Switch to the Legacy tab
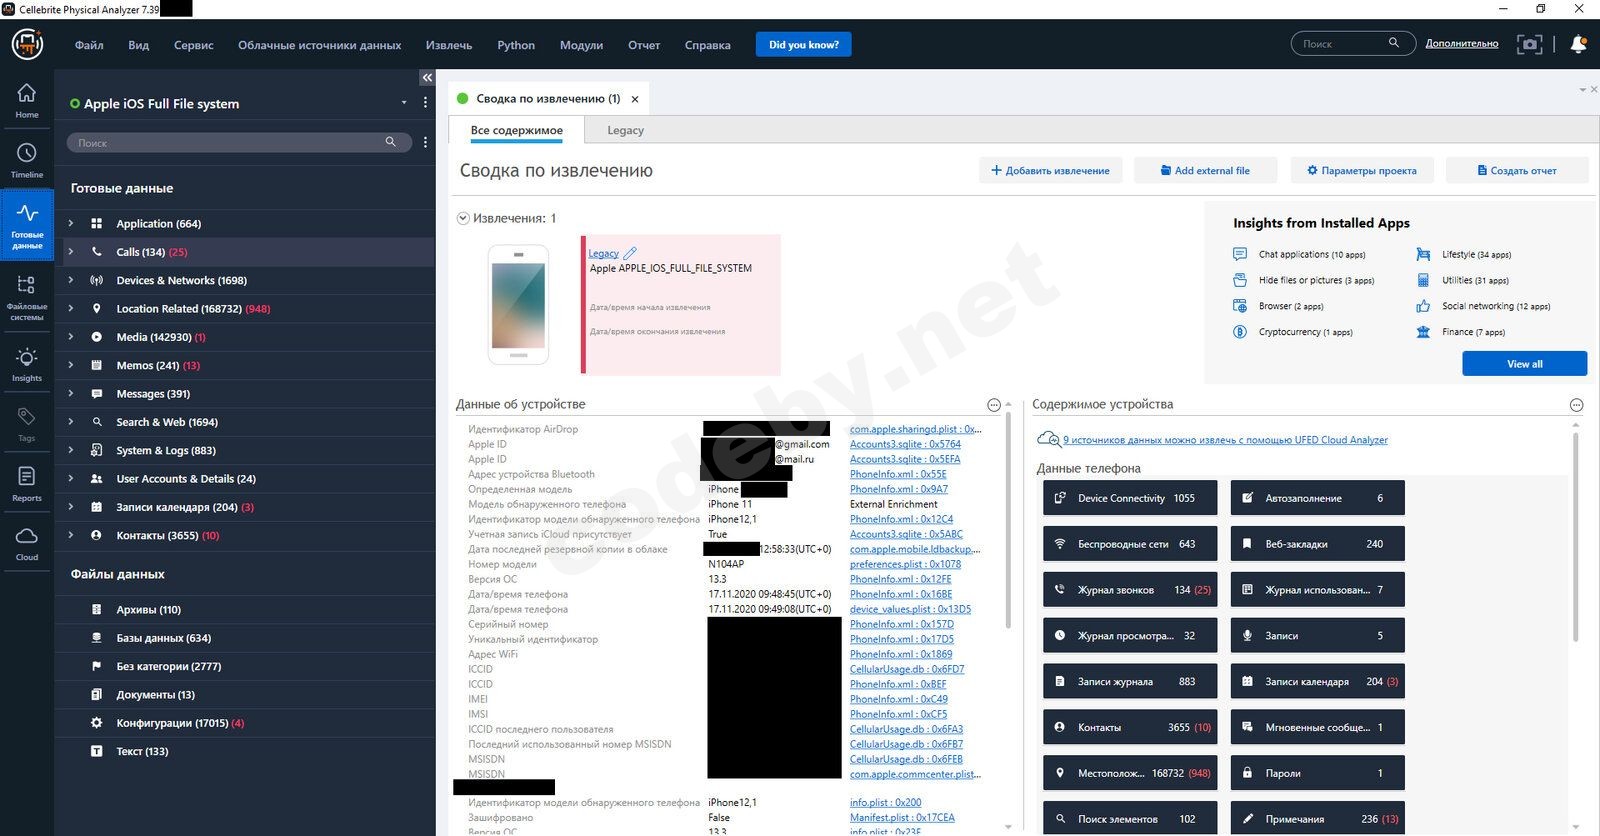The image size is (1600, 836). (626, 130)
